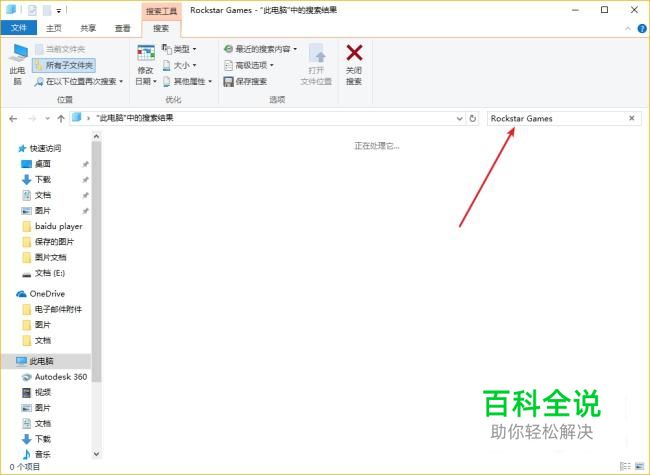Open the 保存的图片 folder
This screenshot has width=650, height=475.
click(x=49, y=242)
